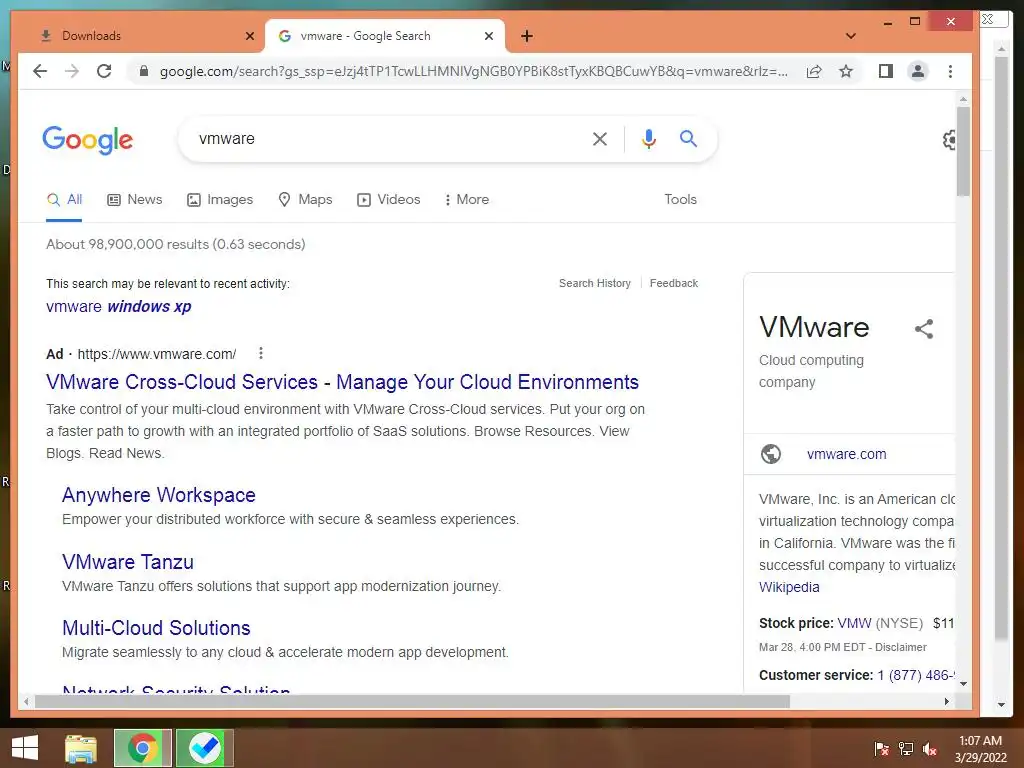
Task: Click the browser forward arrow
Action: (72, 71)
